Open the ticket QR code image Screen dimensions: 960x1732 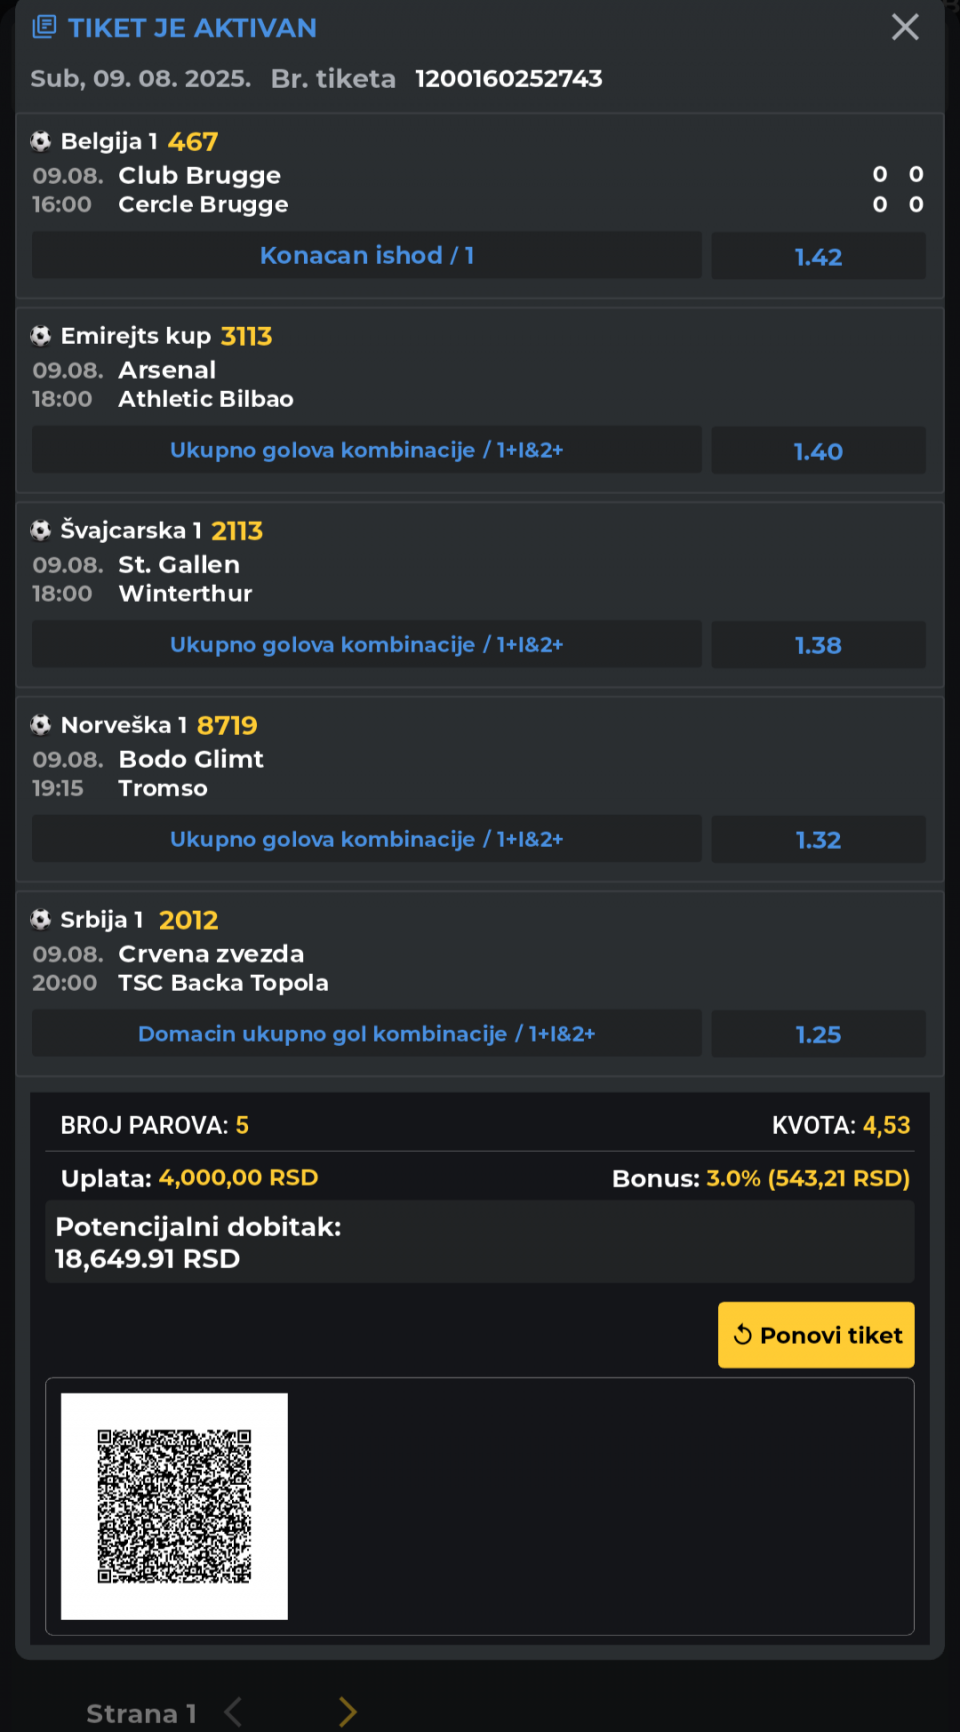pos(174,1506)
